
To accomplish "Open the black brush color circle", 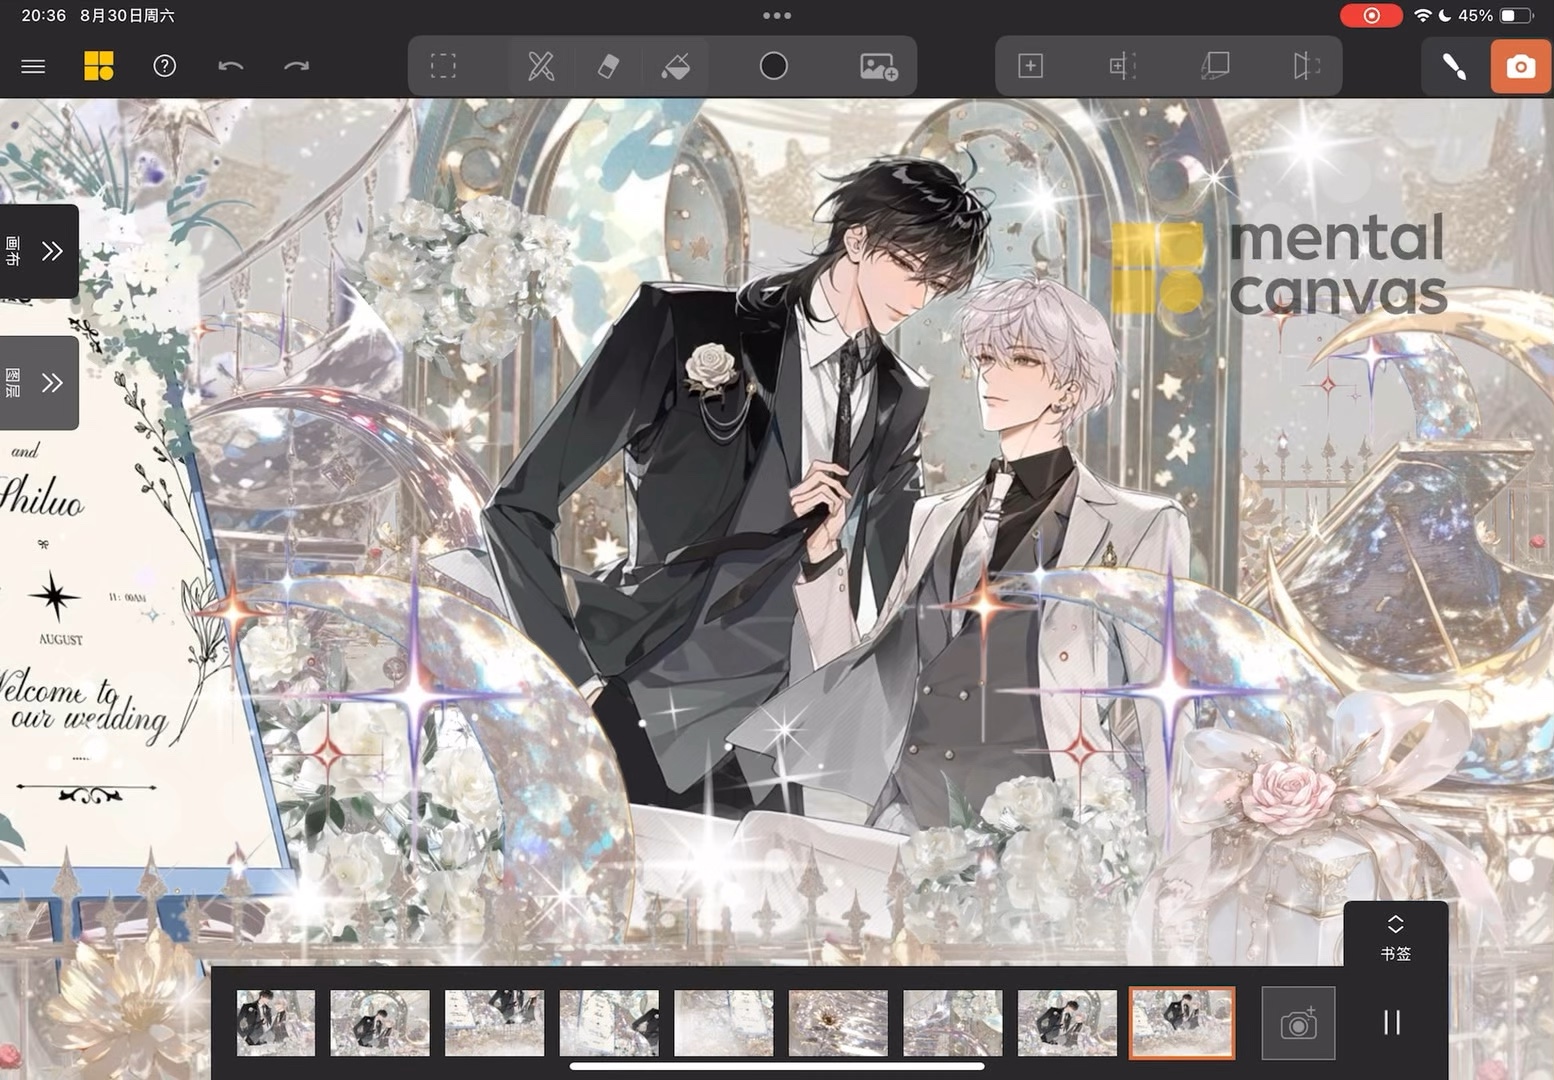I will pos(774,66).
